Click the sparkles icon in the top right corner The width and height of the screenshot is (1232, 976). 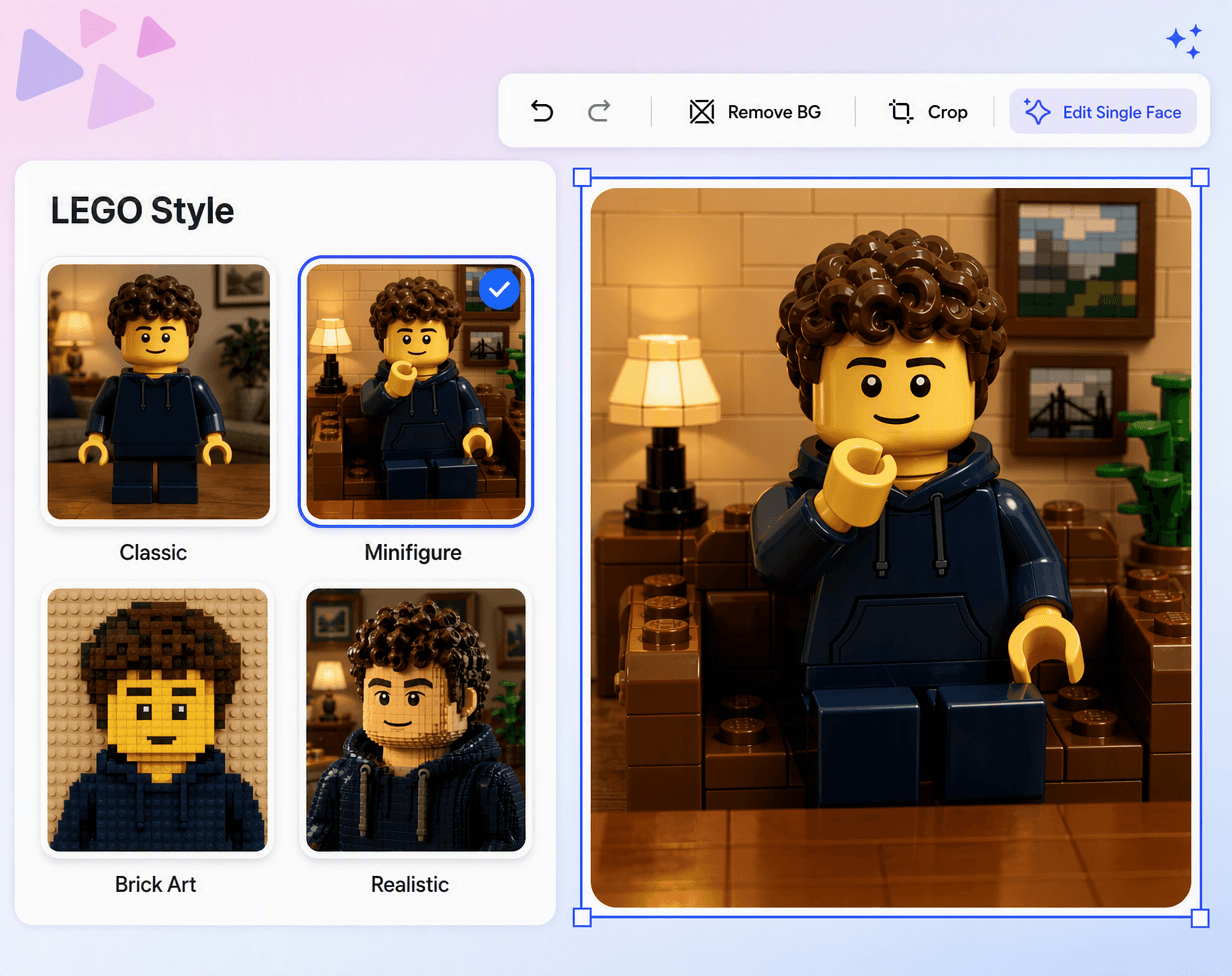point(1185,41)
